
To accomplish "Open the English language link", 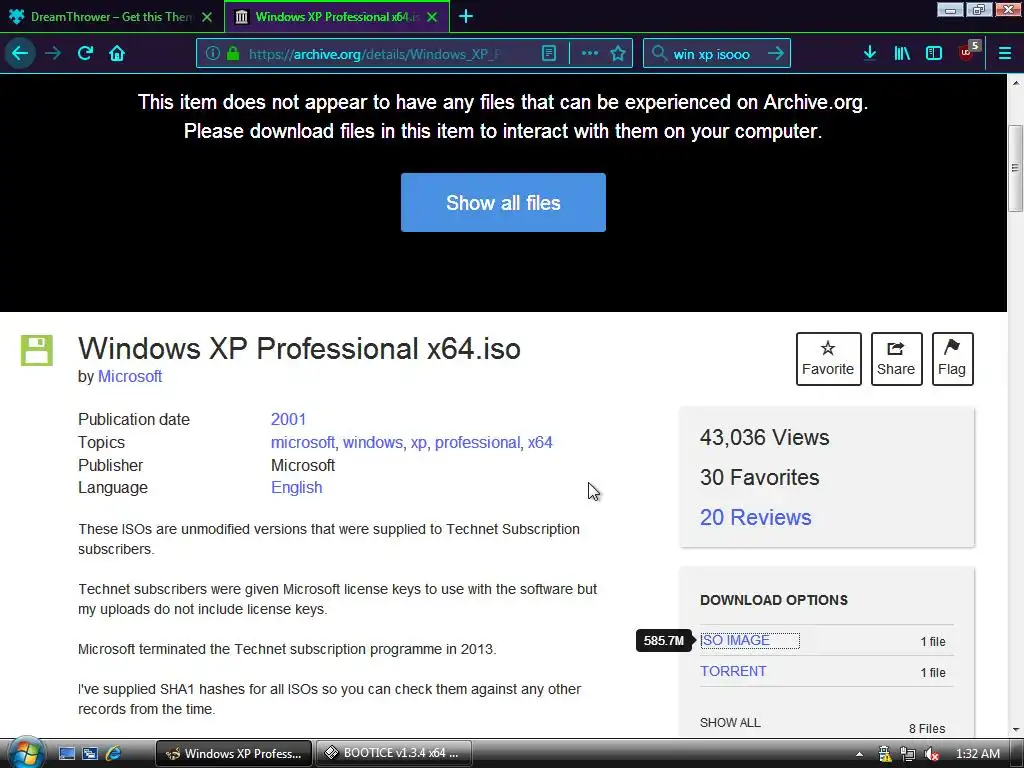I will click(296, 488).
